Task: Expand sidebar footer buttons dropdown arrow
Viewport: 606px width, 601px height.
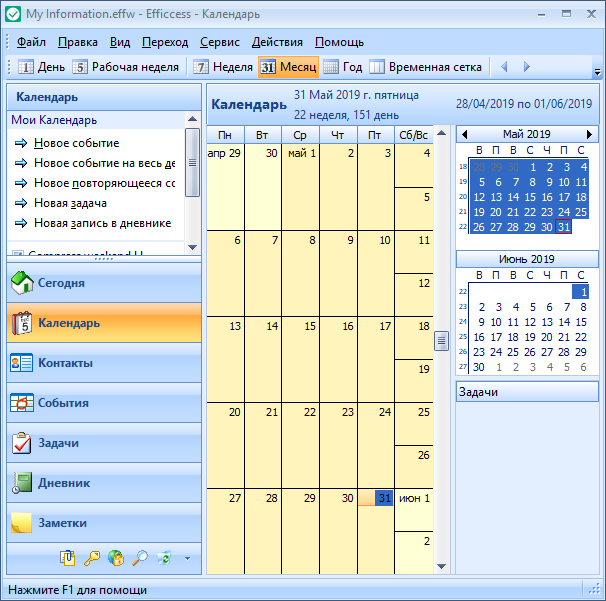Action: 187,558
